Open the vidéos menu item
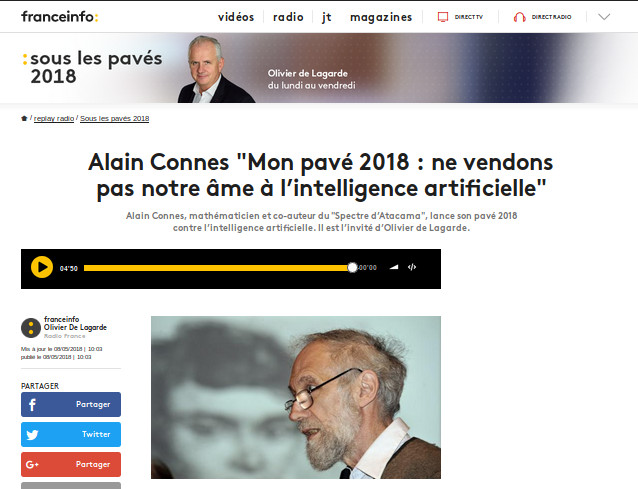This screenshot has width=638, height=489. (x=236, y=17)
